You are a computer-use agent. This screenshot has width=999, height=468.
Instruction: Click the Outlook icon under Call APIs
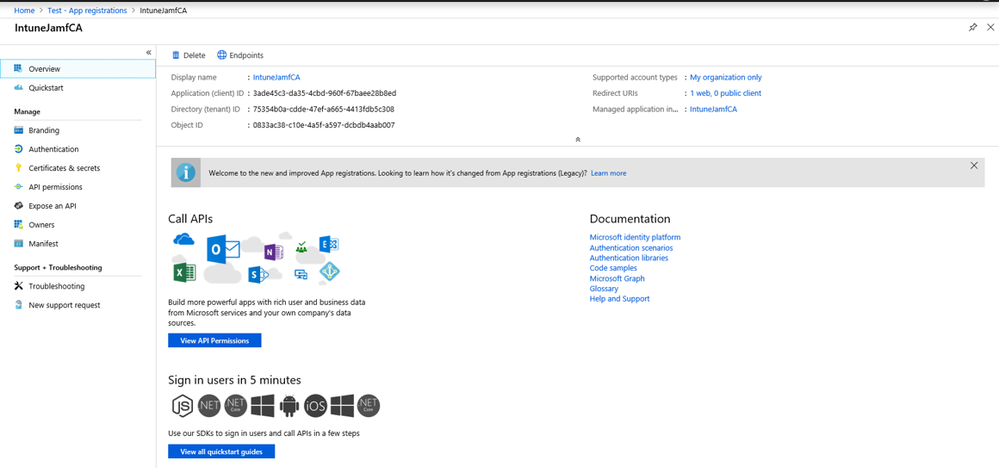click(223, 249)
